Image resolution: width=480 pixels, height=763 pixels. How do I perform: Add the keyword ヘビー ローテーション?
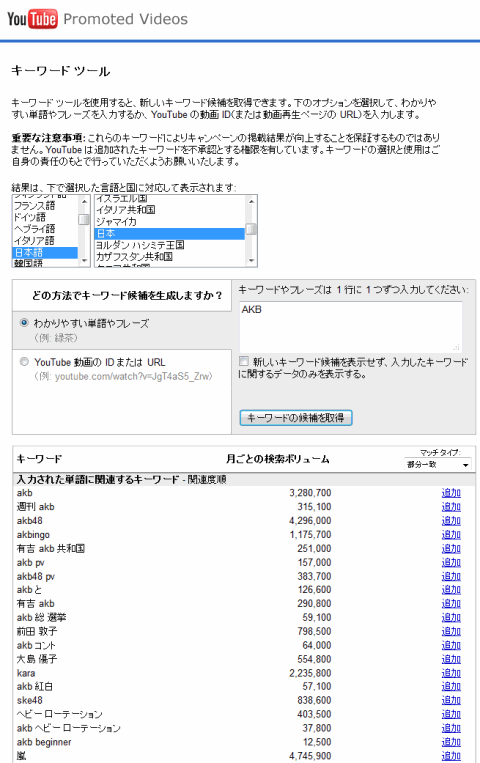[451, 714]
